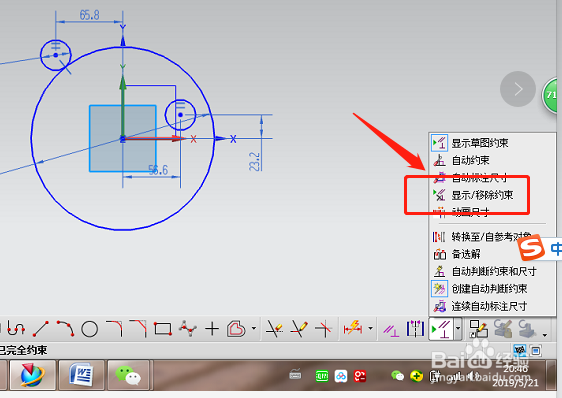Click the green Y axis arrow handle

(123, 82)
